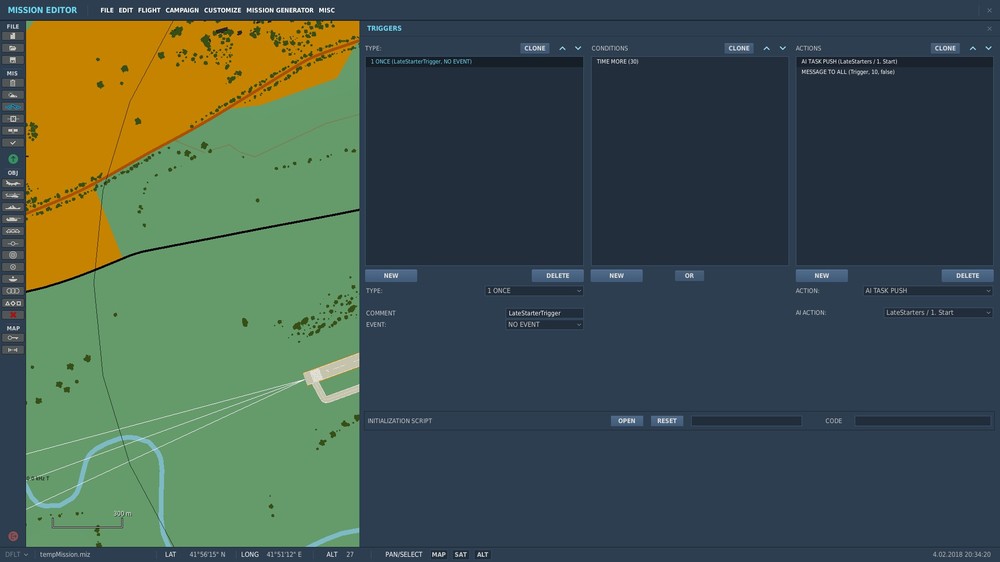Expand the AI ACTION dropdown (LateStarters / 1. Start)

[938, 313]
